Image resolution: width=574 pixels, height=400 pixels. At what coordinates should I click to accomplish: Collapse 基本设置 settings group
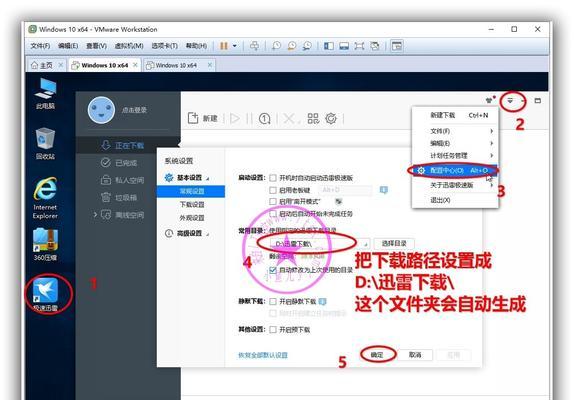click(187, 177)
